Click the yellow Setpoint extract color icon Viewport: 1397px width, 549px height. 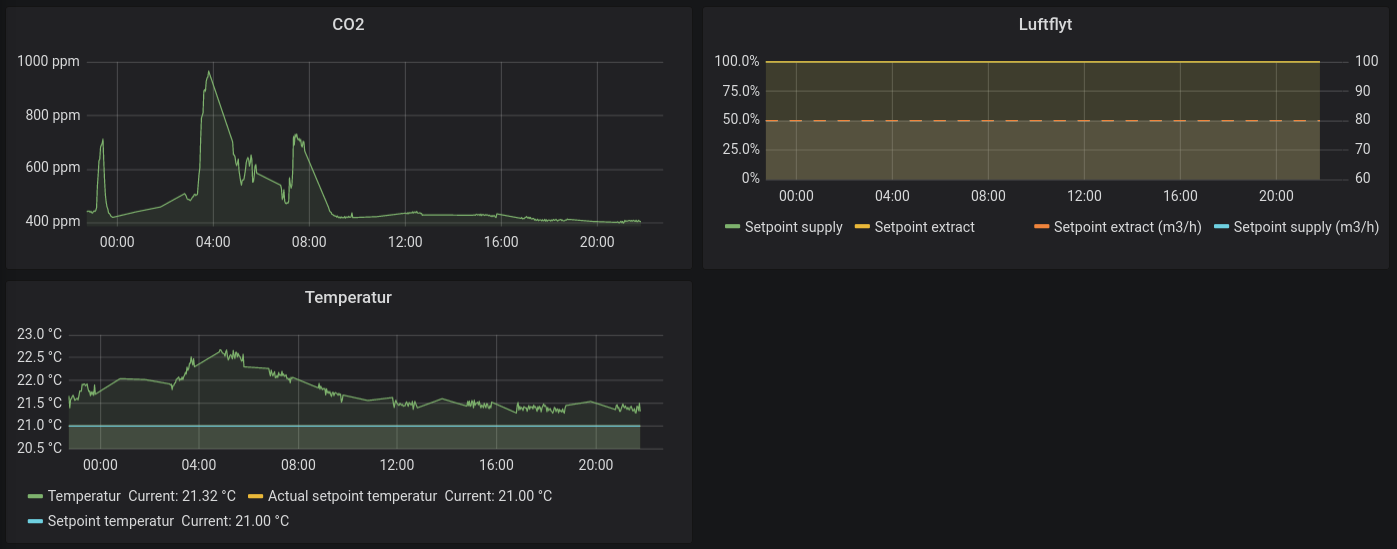pyautogui.click(x=862, y=228)
